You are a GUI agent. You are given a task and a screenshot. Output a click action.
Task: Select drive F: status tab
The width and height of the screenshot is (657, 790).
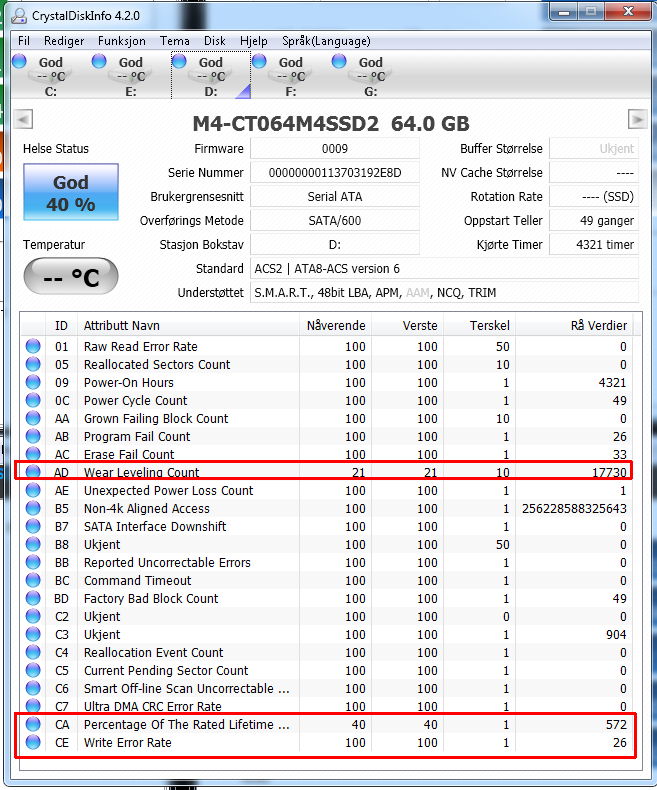point(291,76)
